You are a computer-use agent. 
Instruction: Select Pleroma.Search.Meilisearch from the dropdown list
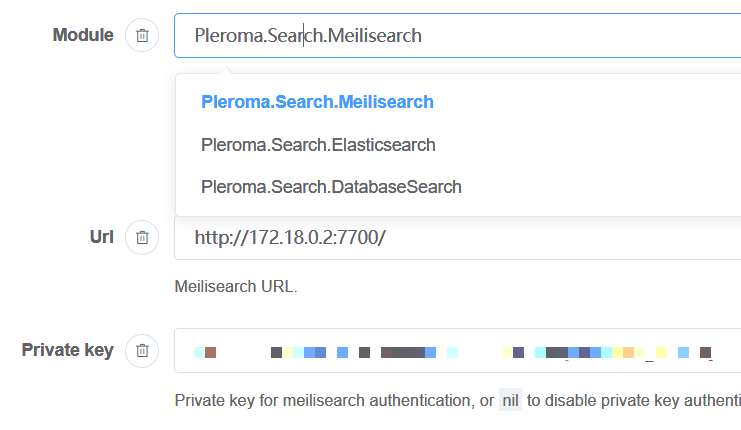click(317, 102)
